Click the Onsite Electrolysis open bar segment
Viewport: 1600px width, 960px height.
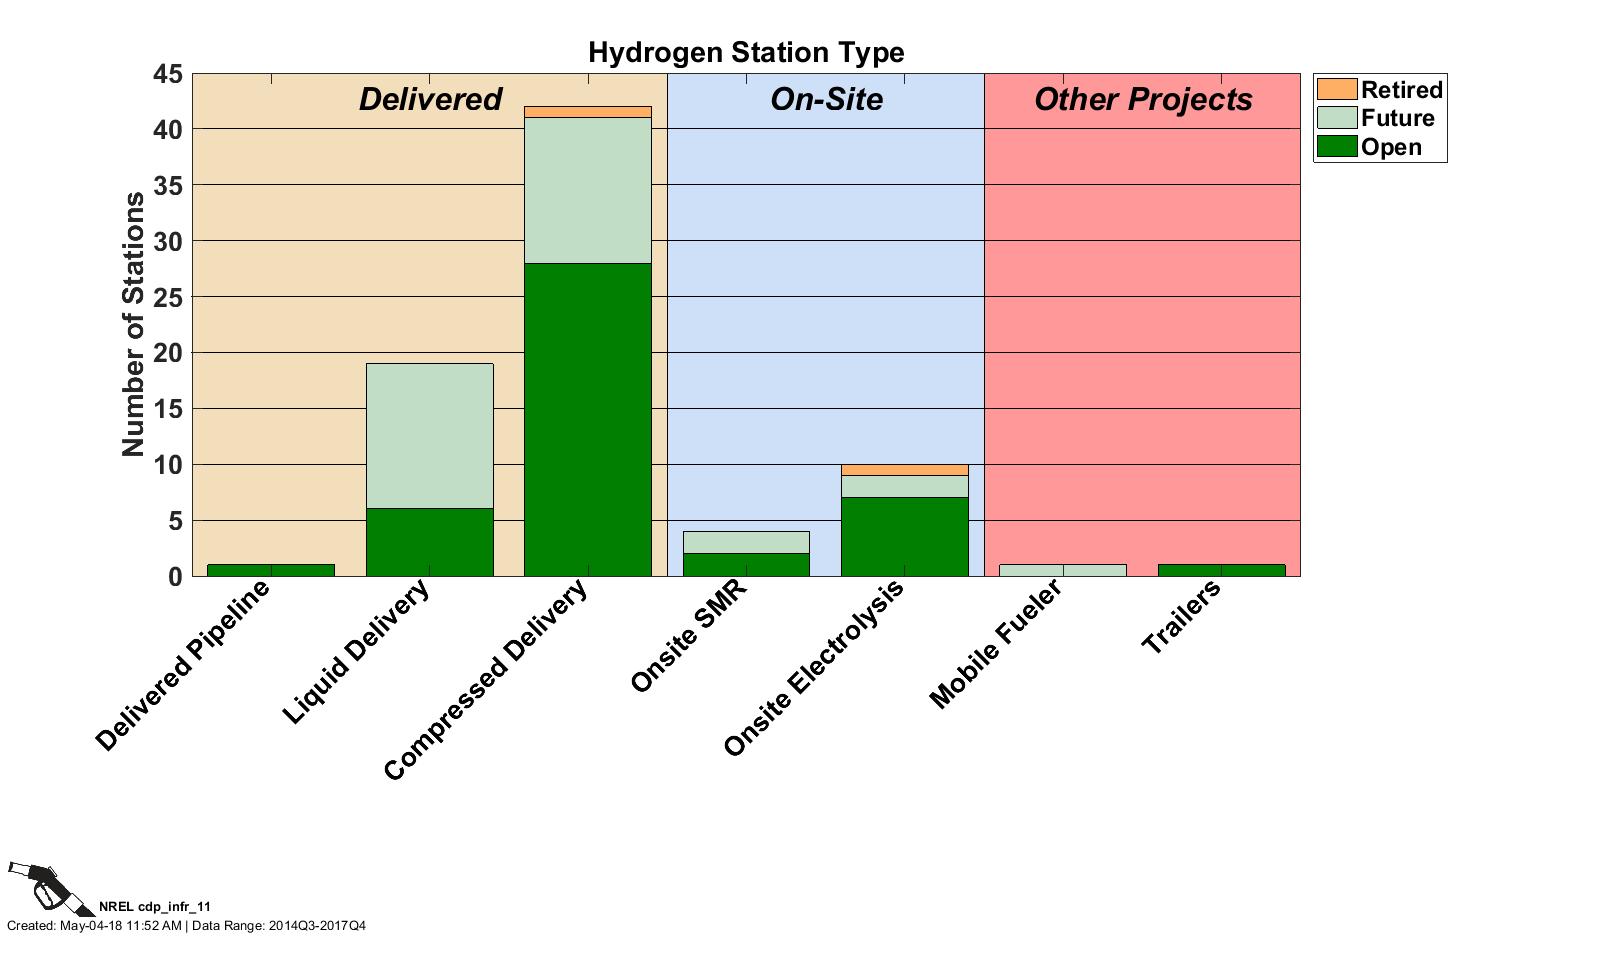click(904, 537)
